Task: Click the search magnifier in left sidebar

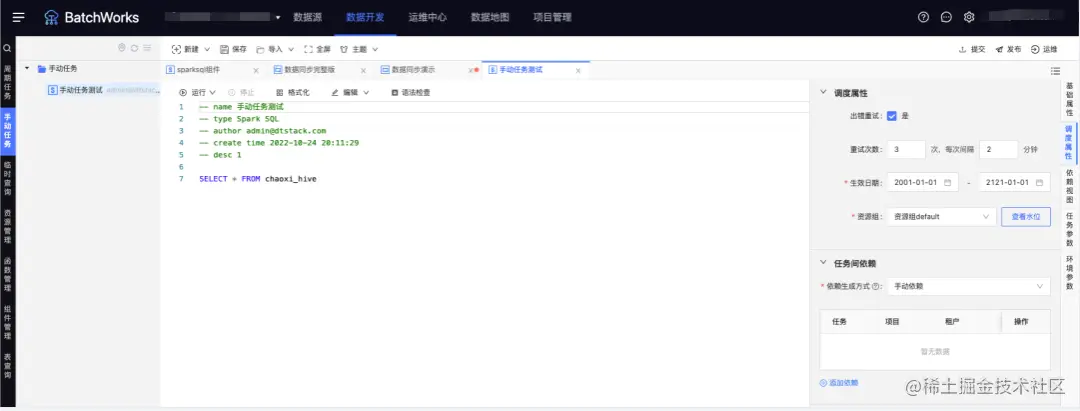Action: [7, 49]
